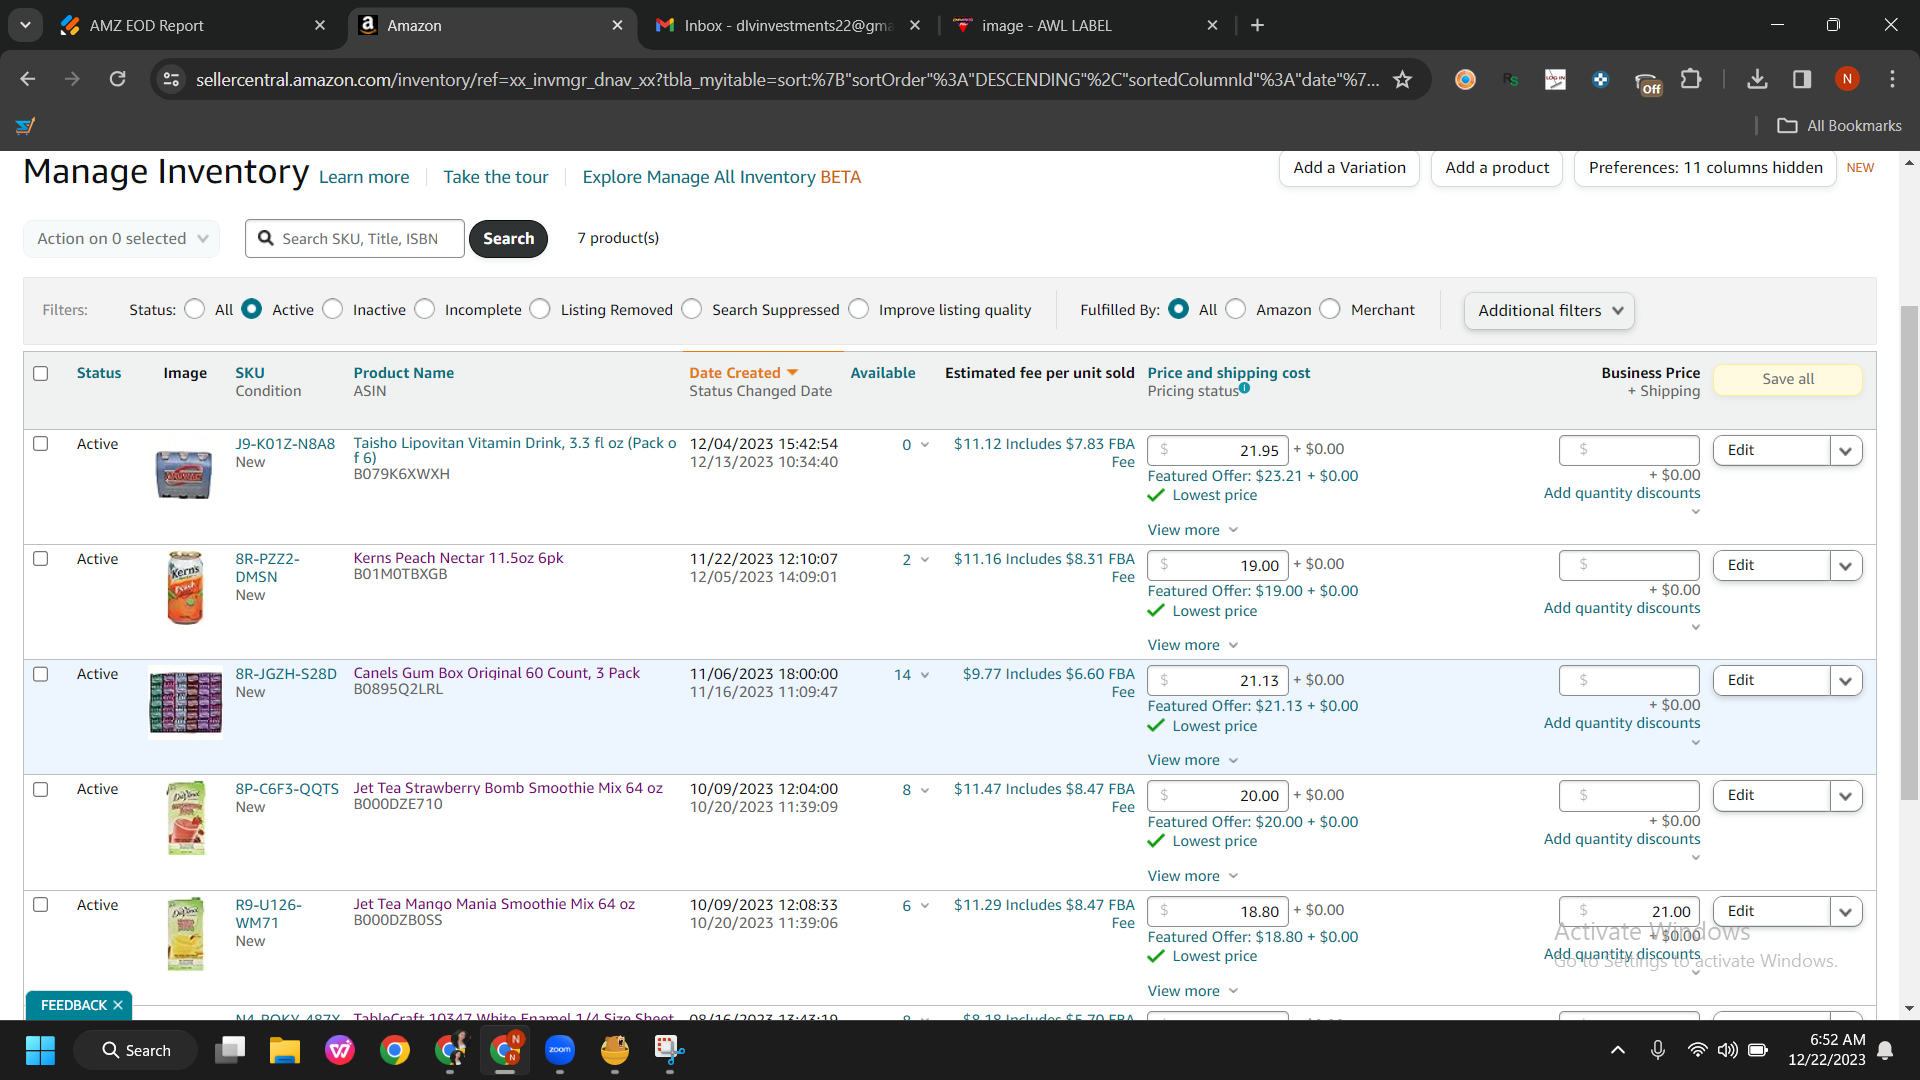Switch to the Inbox Gmail tab
This screenshot has width=1920, height=1080.
click(786, 25)
